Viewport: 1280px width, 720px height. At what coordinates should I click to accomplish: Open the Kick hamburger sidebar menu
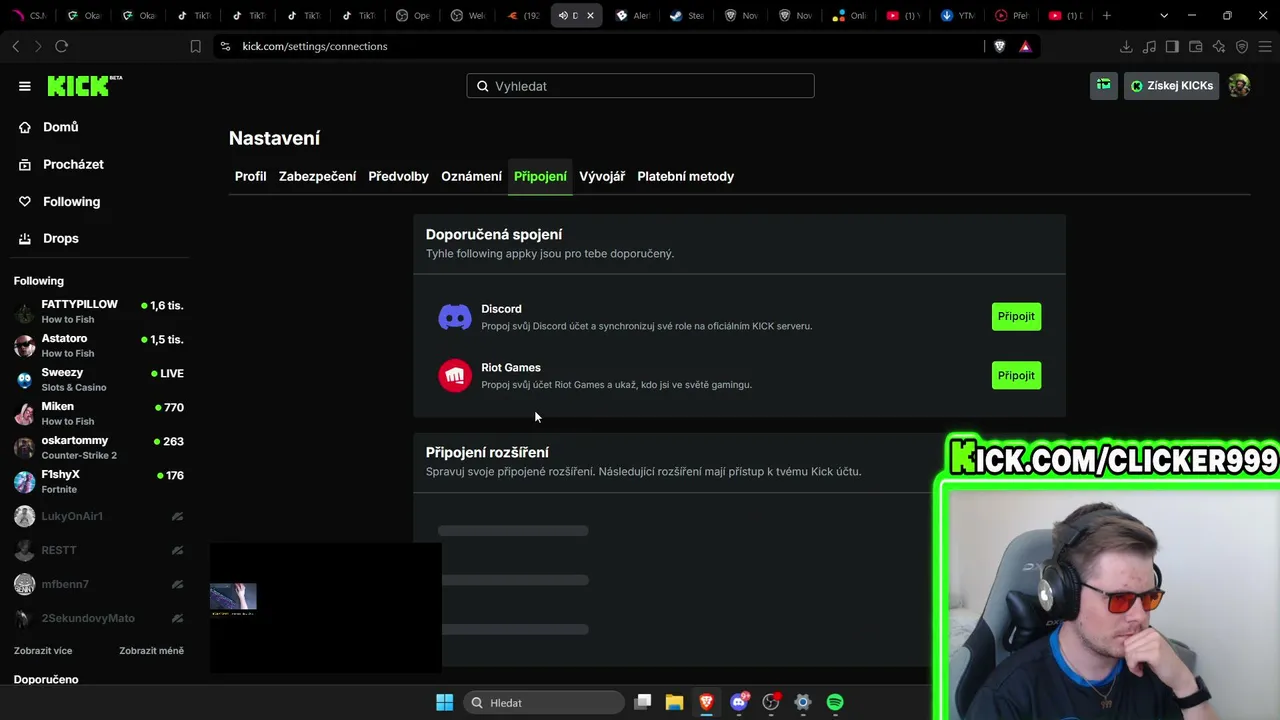(25, 86)
